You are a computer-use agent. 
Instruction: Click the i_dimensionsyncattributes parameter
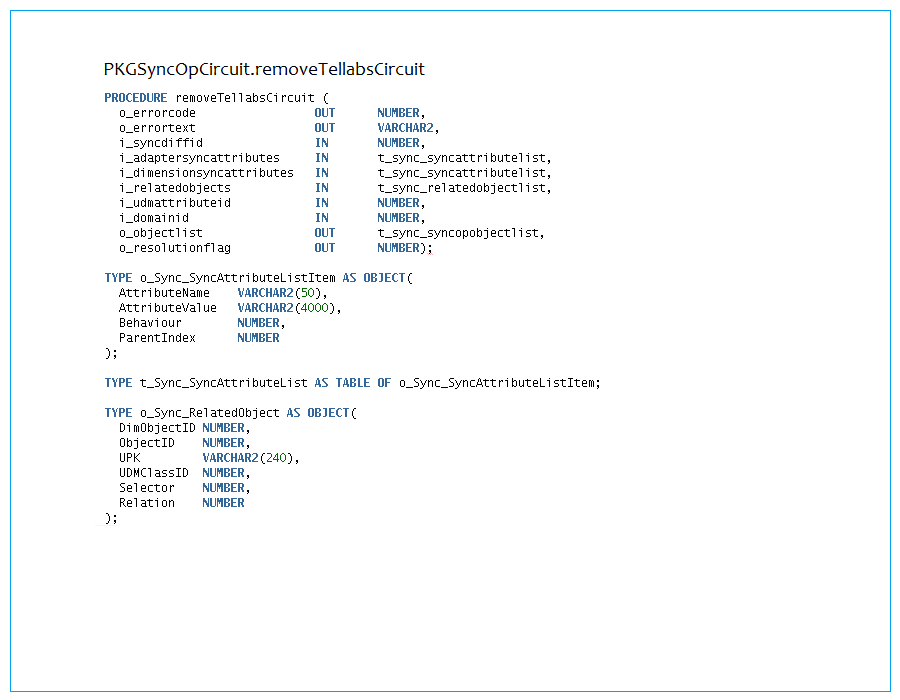[206, 173]
